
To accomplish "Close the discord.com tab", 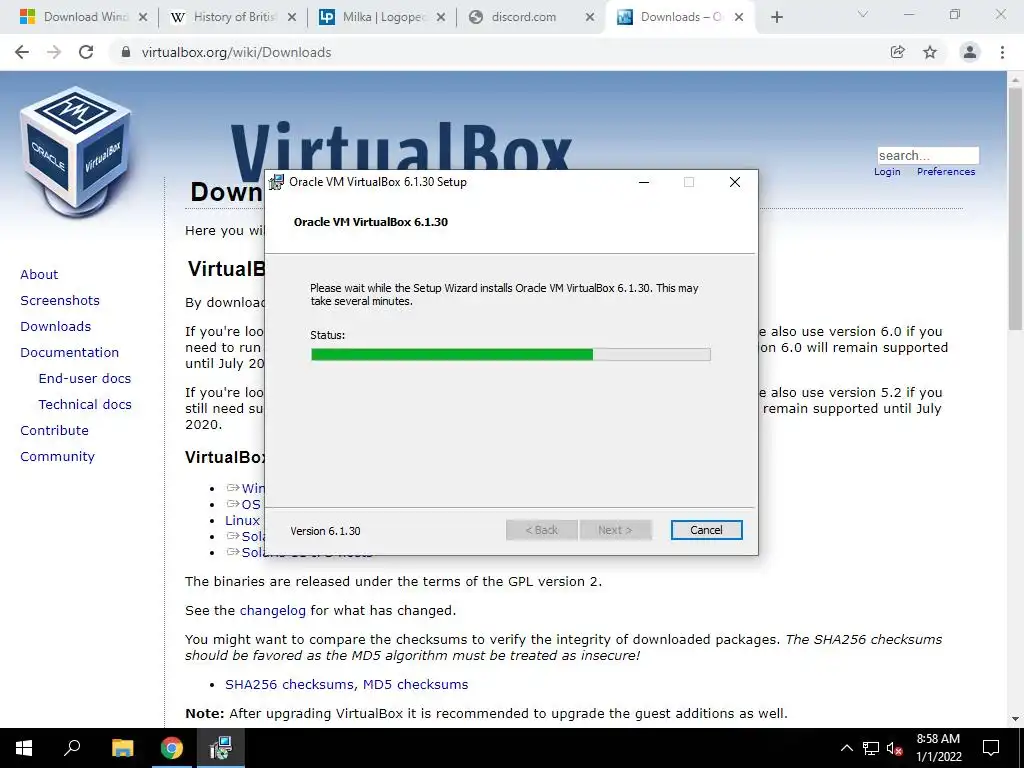I will [590, 18].
